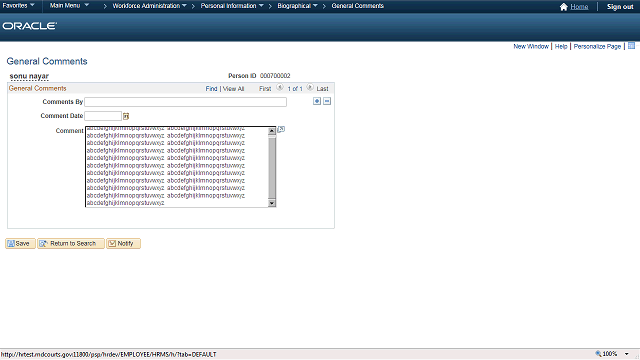Image resolution: width=640 pixels, height=360 pixels.
Task: Click the Person ID value 000700002
Action: click(275, 76)
